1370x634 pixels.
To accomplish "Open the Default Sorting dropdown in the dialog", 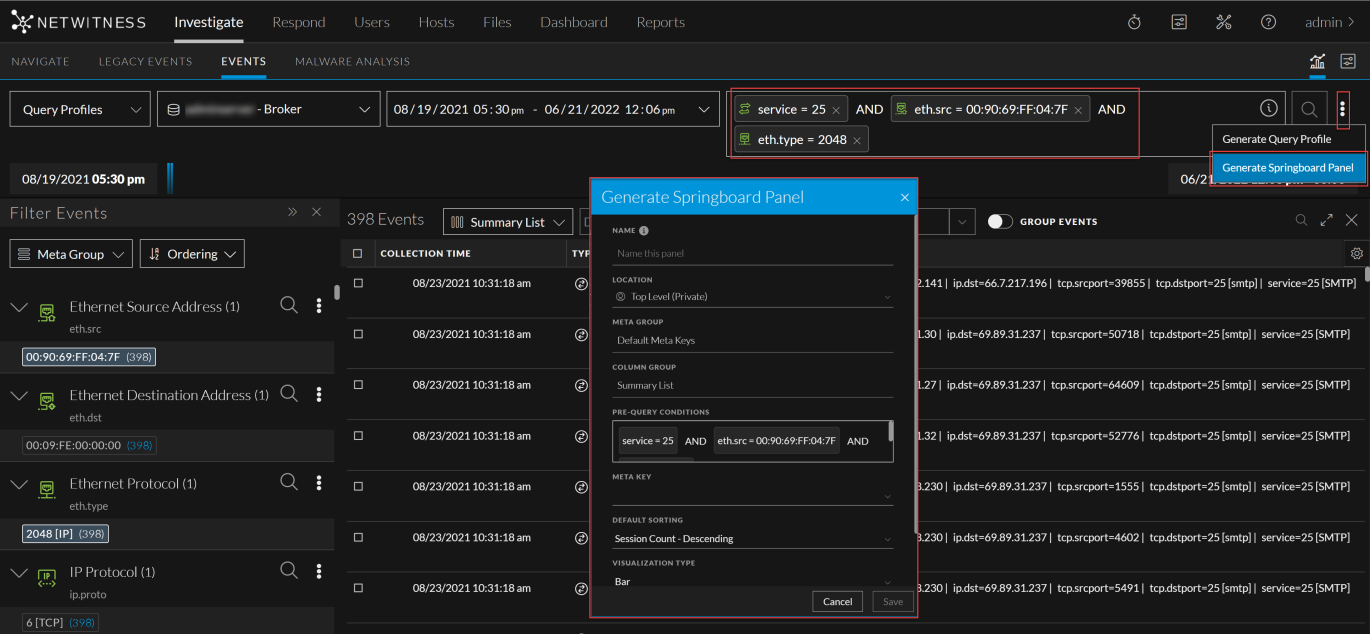I will pyautogui.click(x=752, y=538).
